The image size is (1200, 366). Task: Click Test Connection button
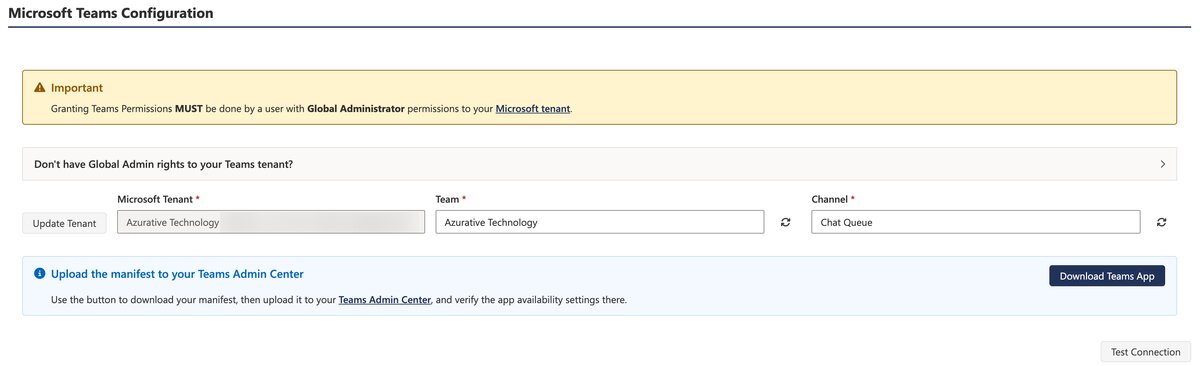(1145, 352)
